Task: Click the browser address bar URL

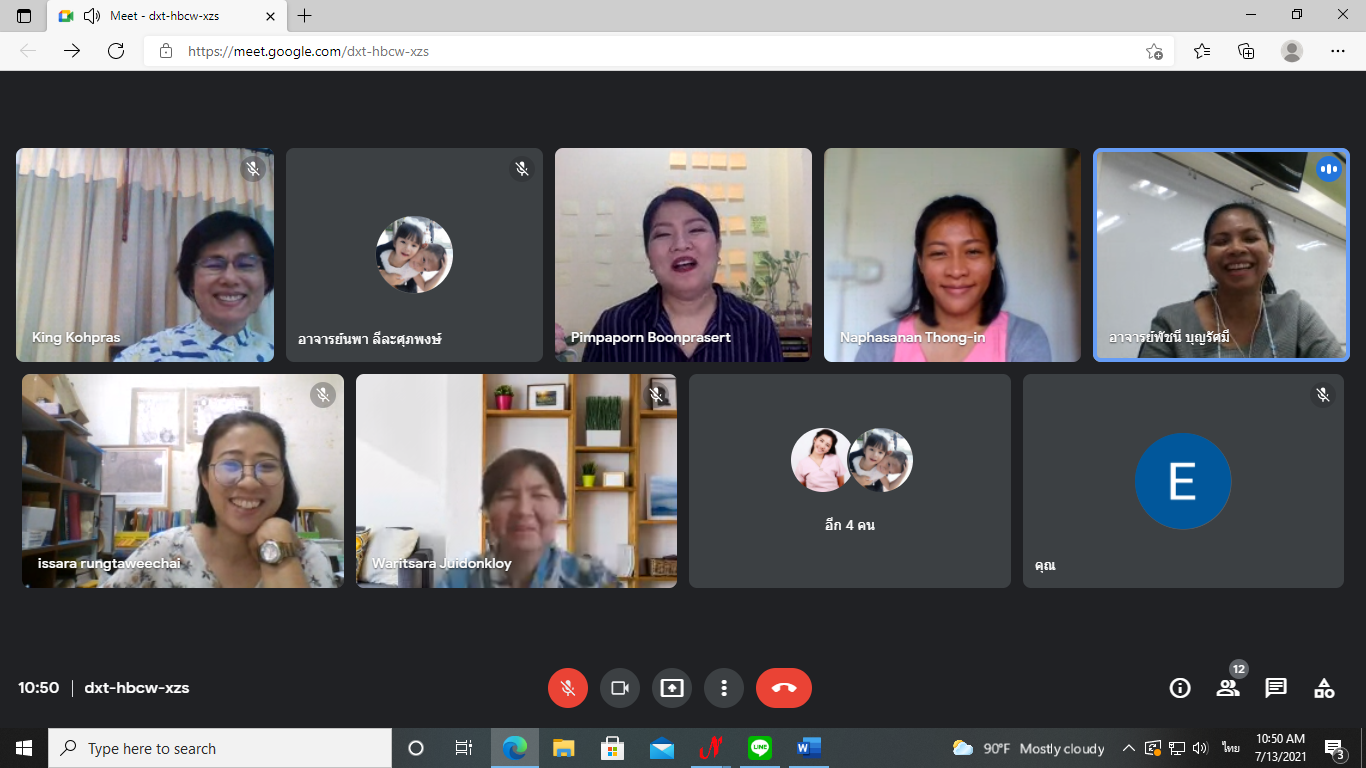Action: pyautogui.click(x=308, y=51)
